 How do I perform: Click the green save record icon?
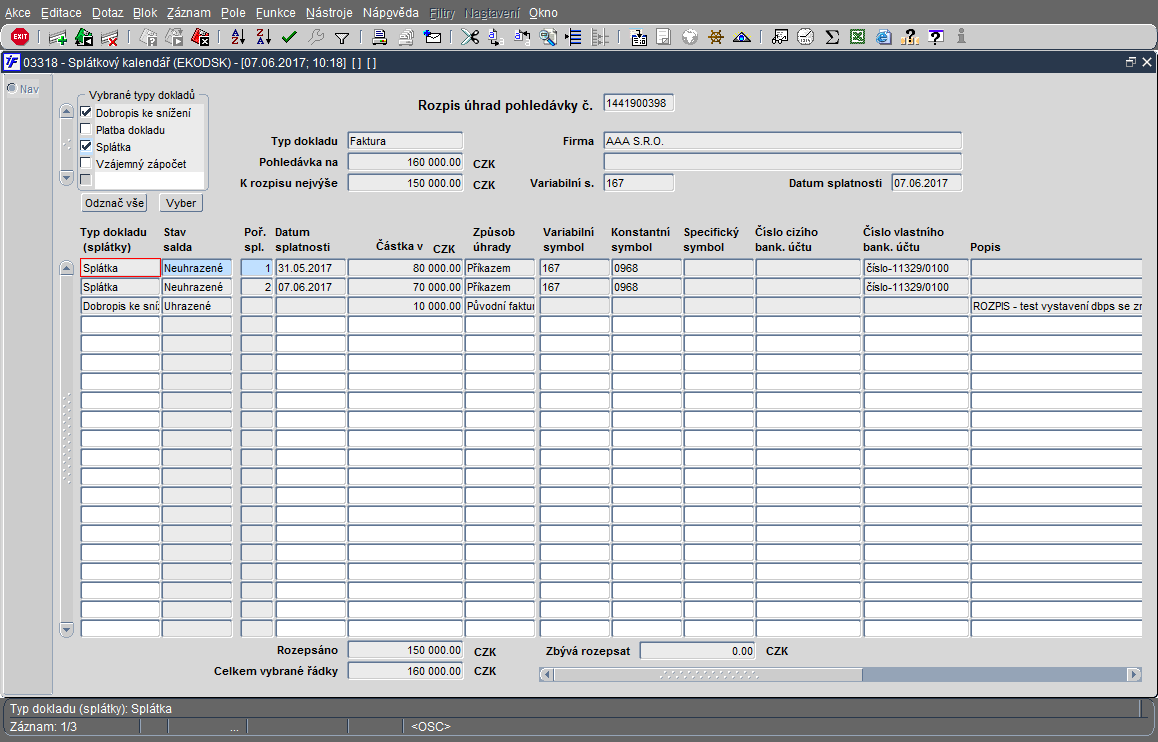click(x=83, y=37)
